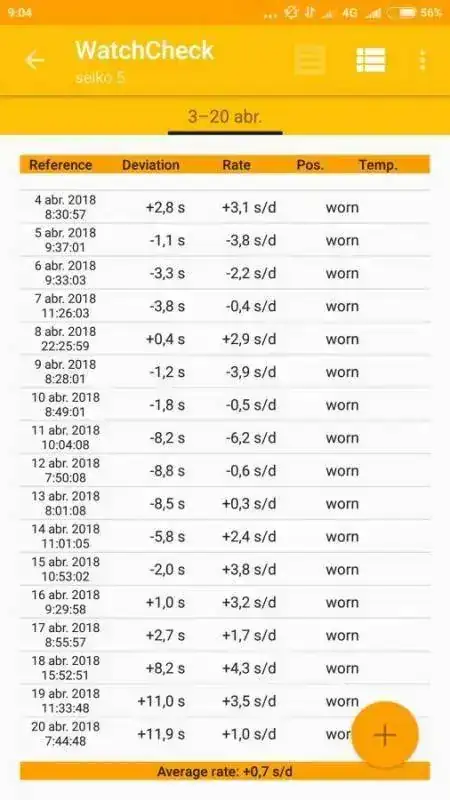Select the white table view icon
Image resolution: width=450 pixels, height=800 pixels.
pos(371,60)
